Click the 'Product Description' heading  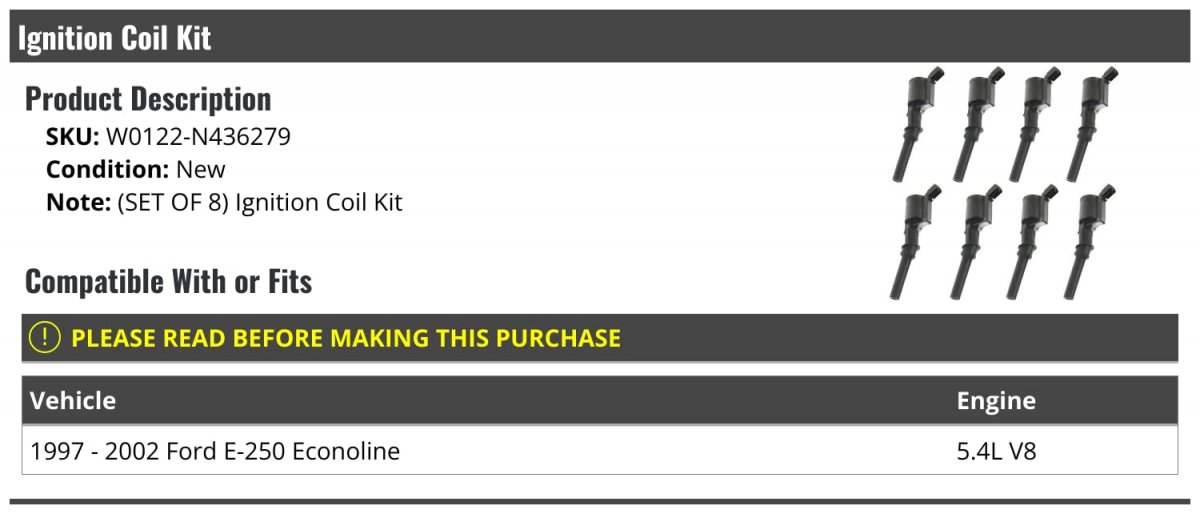(x=148, y=99)
